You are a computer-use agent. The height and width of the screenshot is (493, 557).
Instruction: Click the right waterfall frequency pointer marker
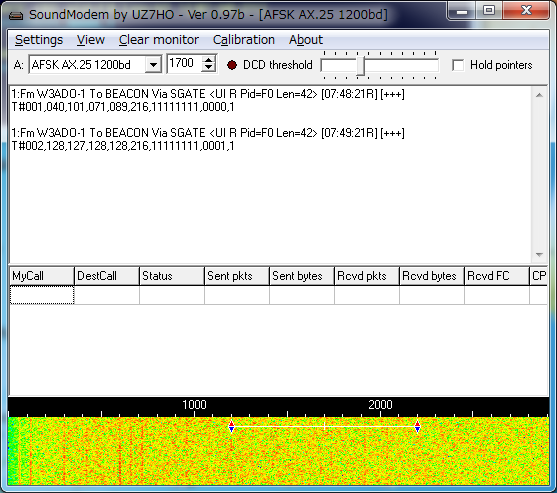(417, 426)
